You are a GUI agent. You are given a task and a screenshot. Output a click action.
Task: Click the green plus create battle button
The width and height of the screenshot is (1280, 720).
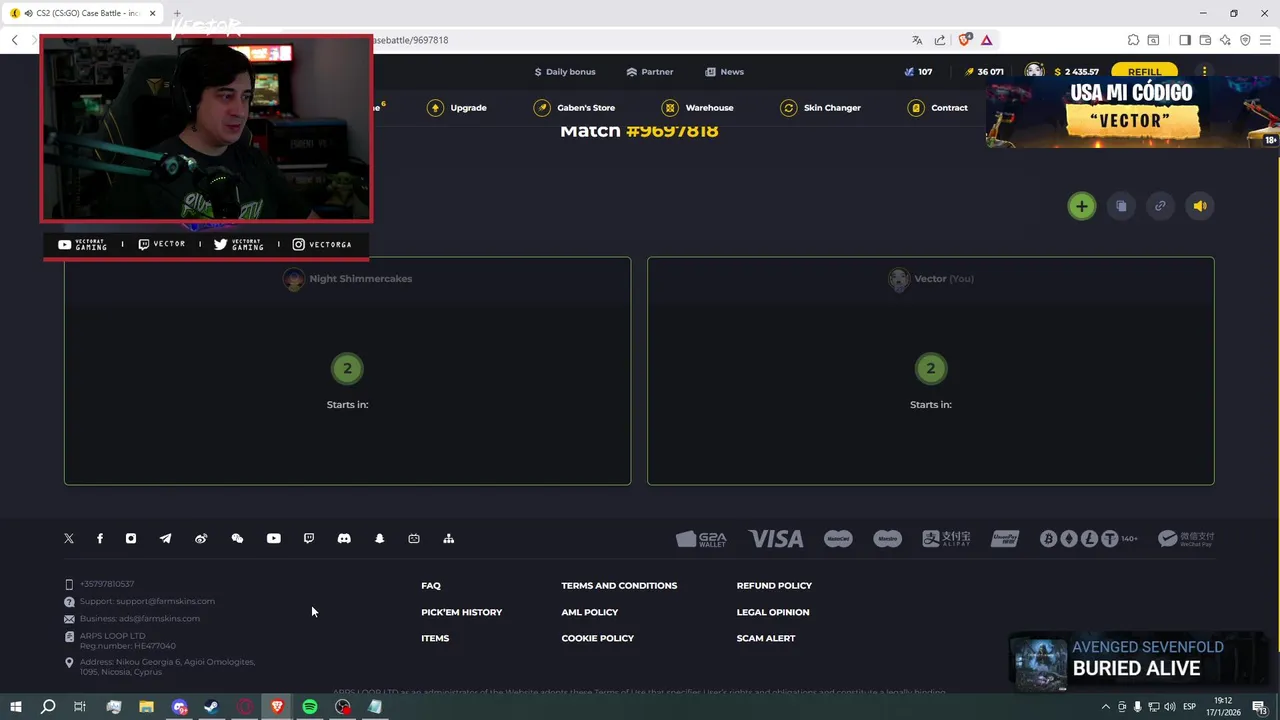(x=1081, y=206)
